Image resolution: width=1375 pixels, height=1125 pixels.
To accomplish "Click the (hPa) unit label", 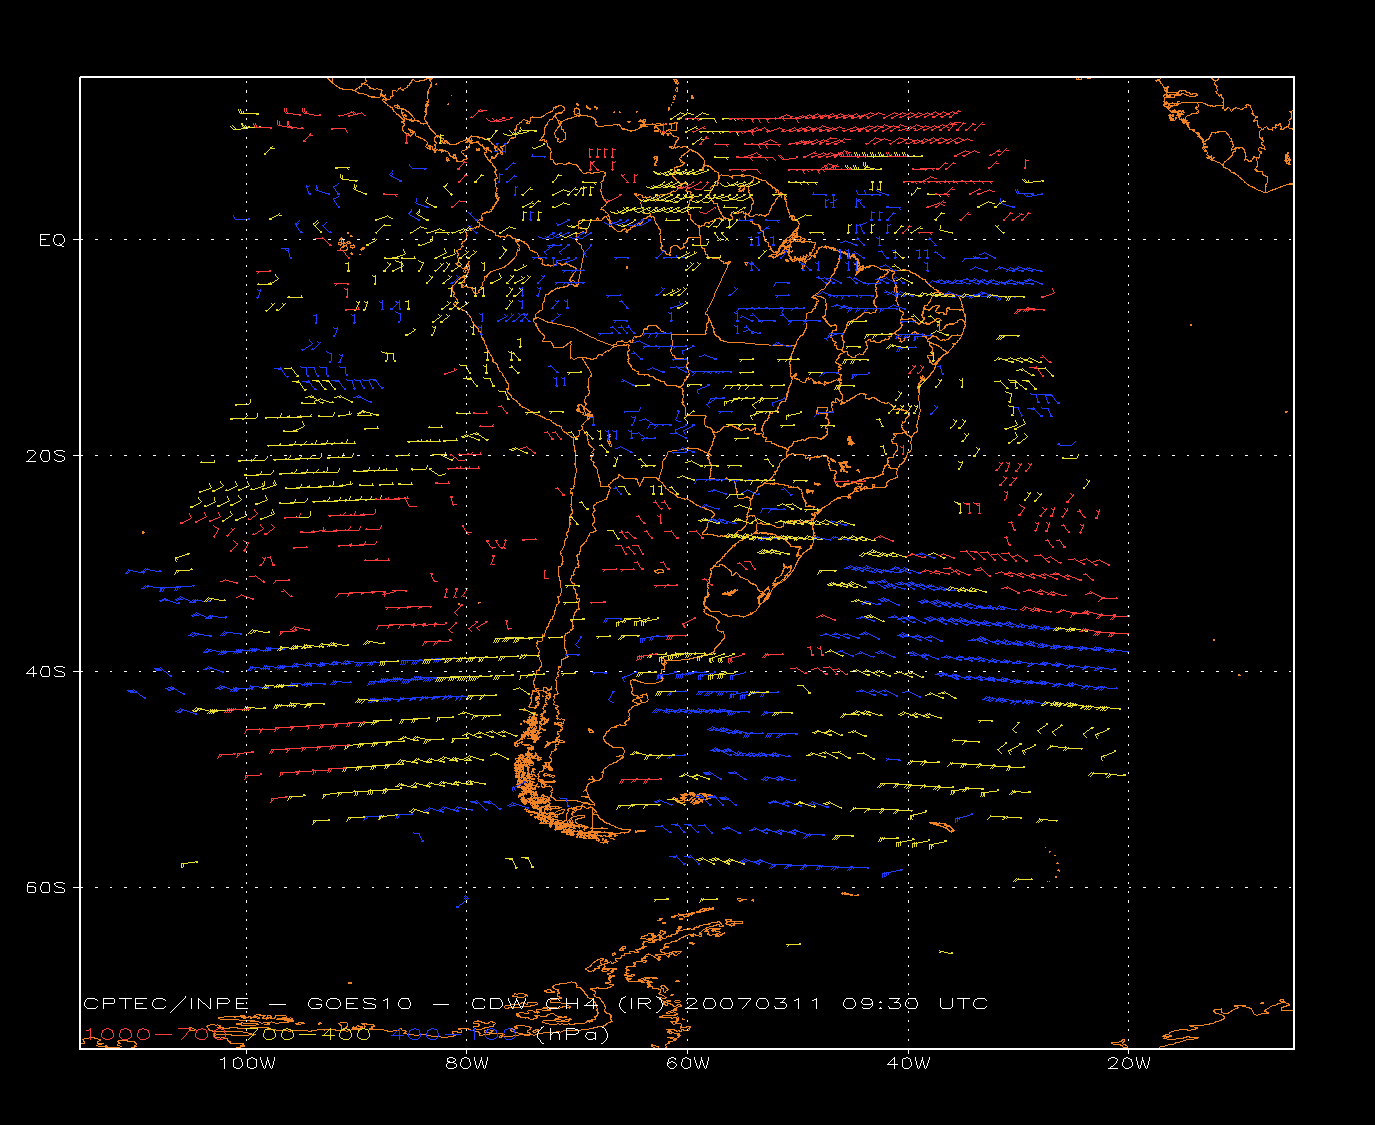I will pos(573,1034).
